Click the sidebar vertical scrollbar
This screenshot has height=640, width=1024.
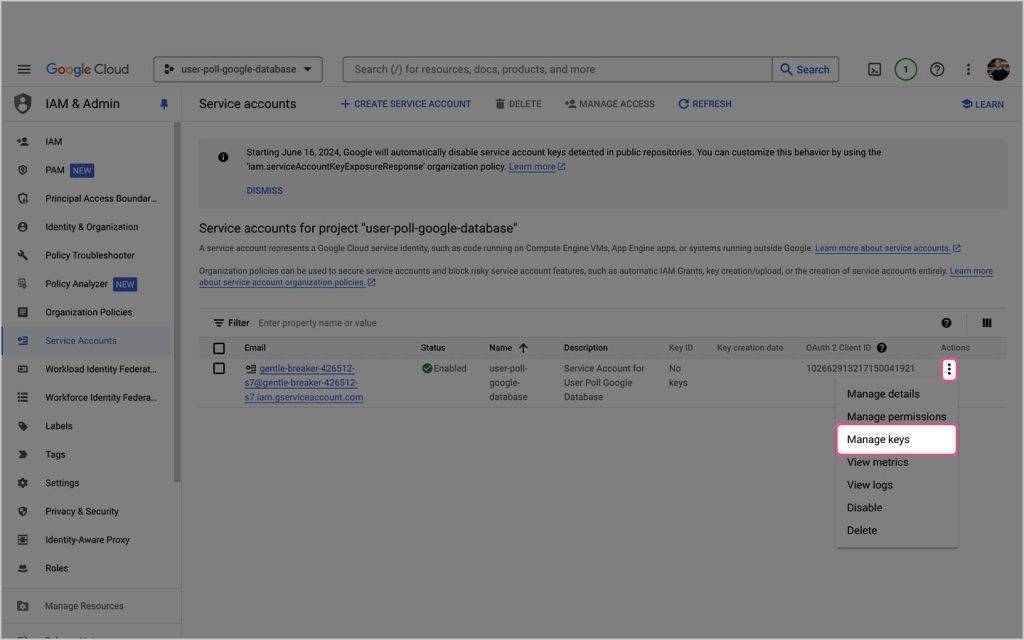(177, 302)
